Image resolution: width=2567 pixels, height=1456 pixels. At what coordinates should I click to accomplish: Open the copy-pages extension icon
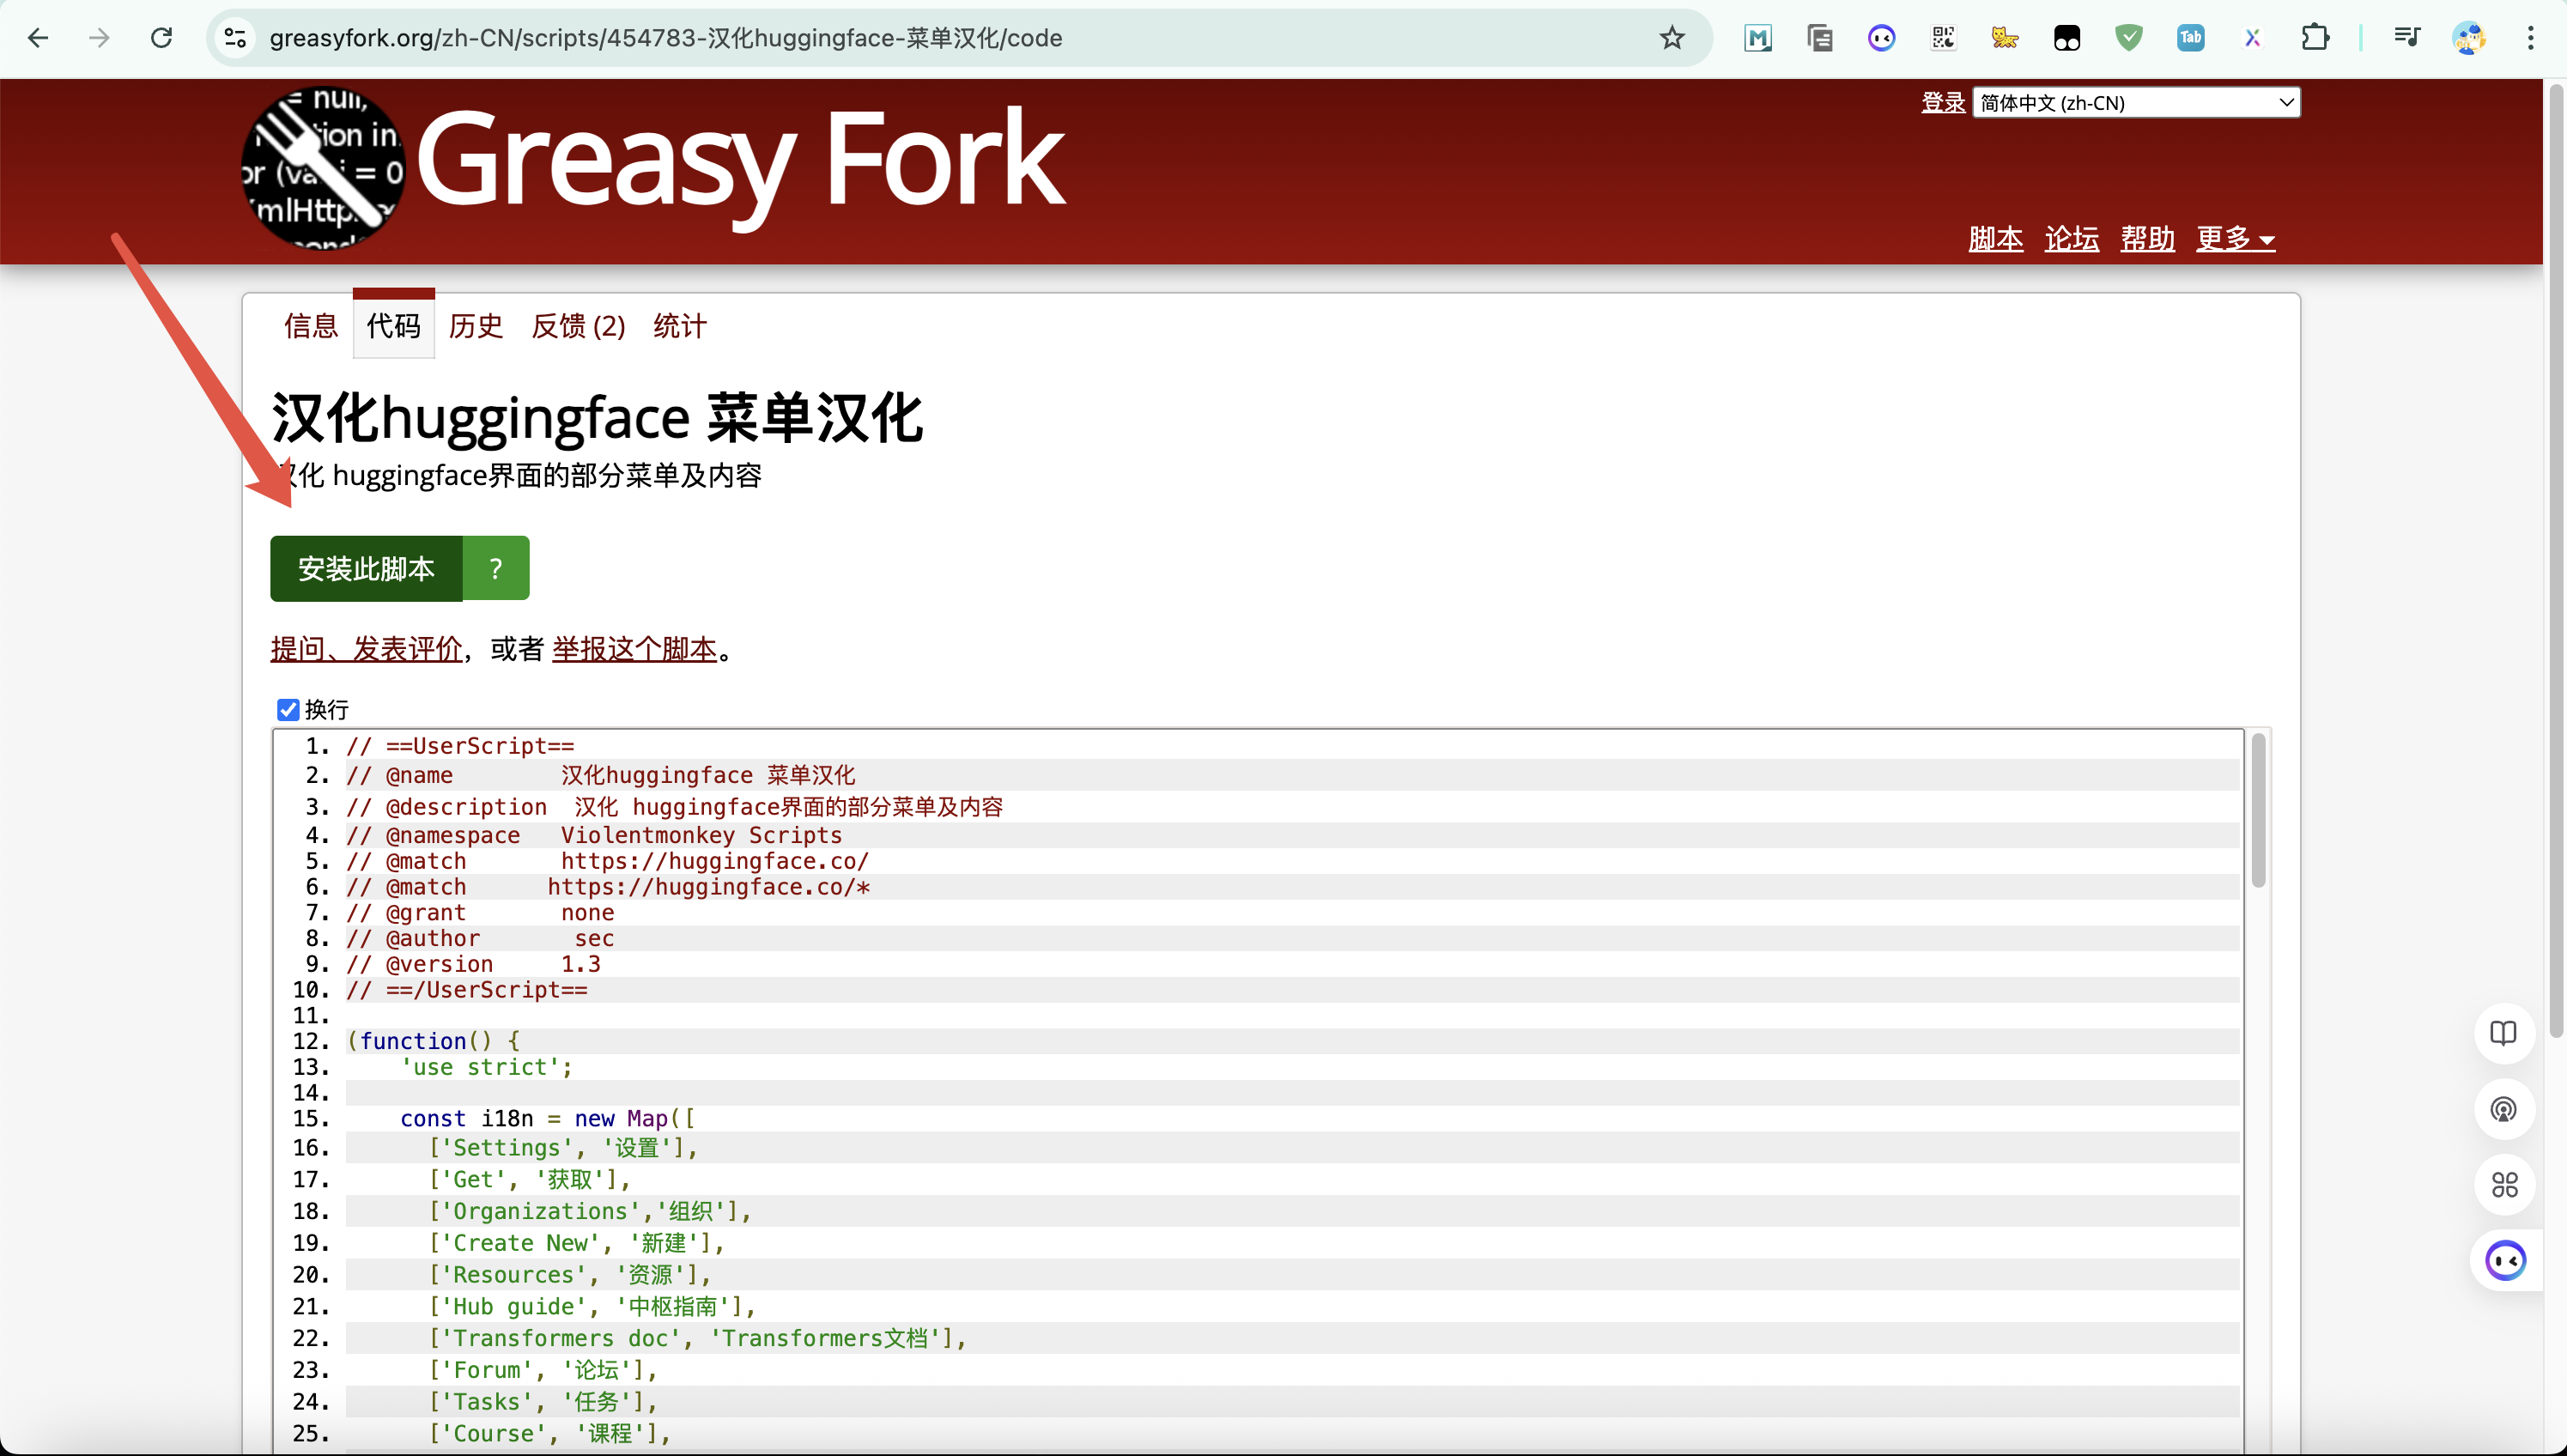[x=1819, y=38]
